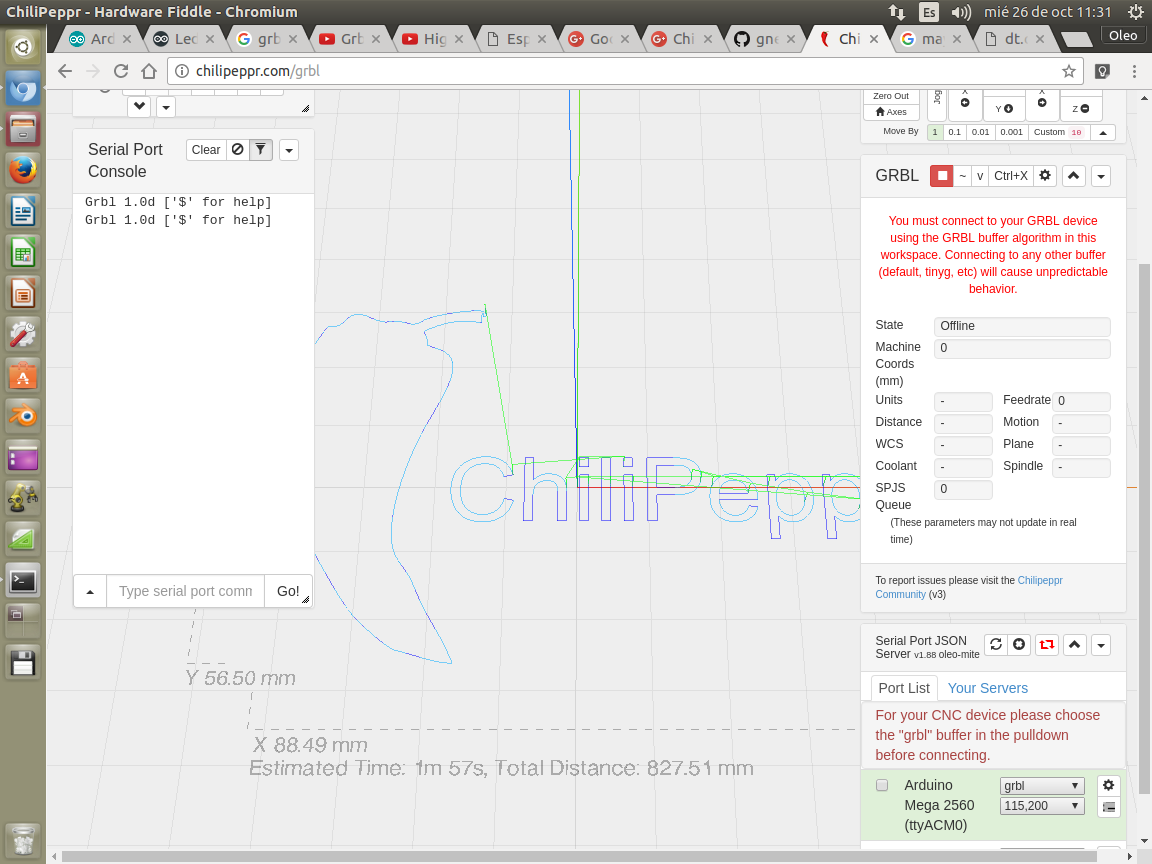Select Move By 0.1 increment
Image resolution: width=1152 pixels, height=864 pixels.
[x=954, y=132]
